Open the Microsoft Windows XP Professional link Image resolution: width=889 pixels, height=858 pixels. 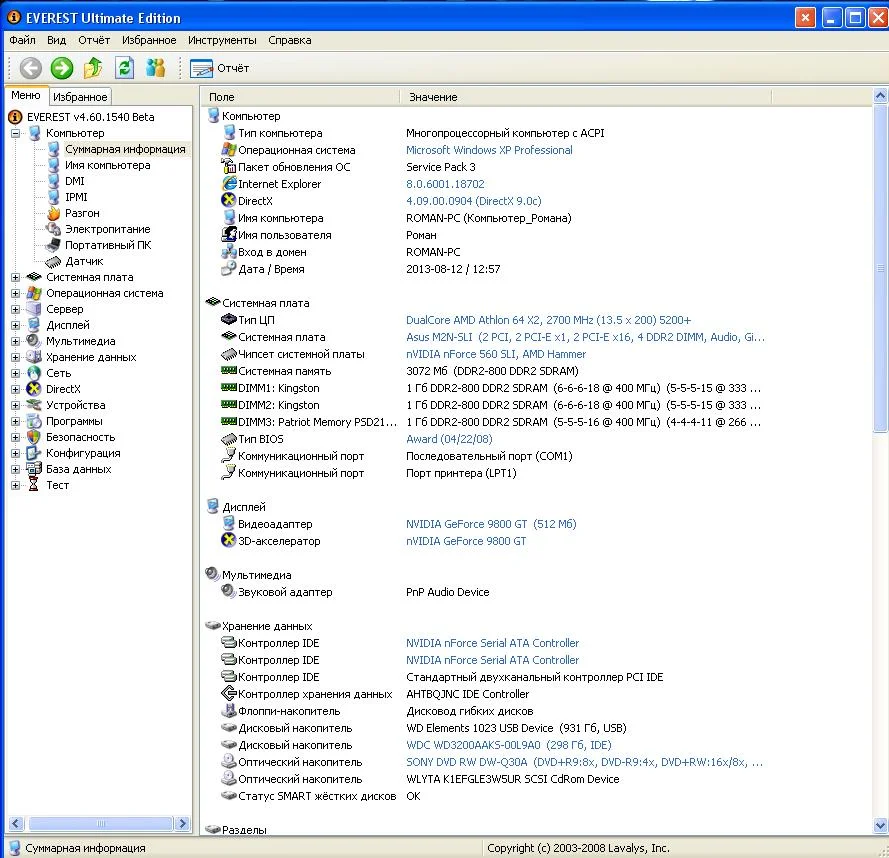click(489, 150)
